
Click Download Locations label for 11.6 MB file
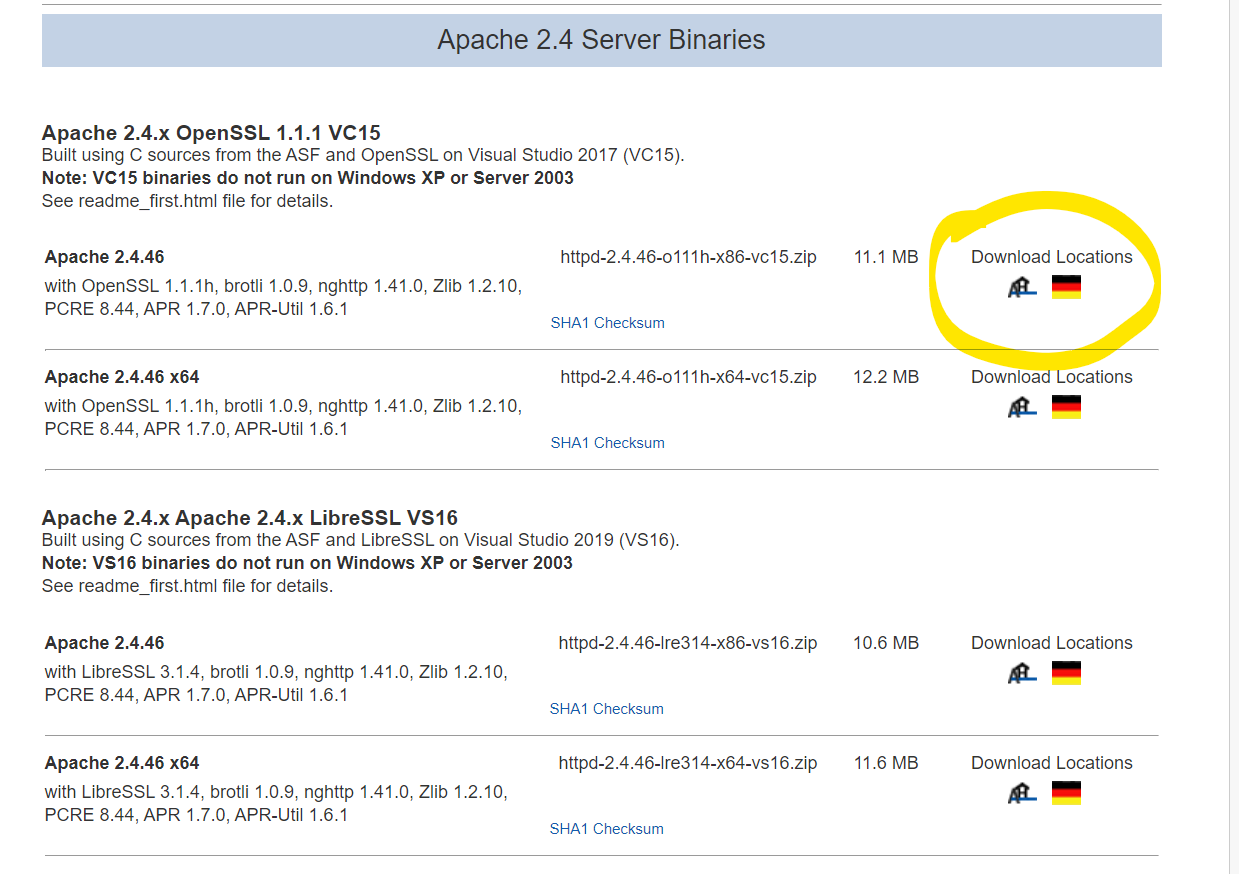pyautogui.click(x=1052, y=763)
